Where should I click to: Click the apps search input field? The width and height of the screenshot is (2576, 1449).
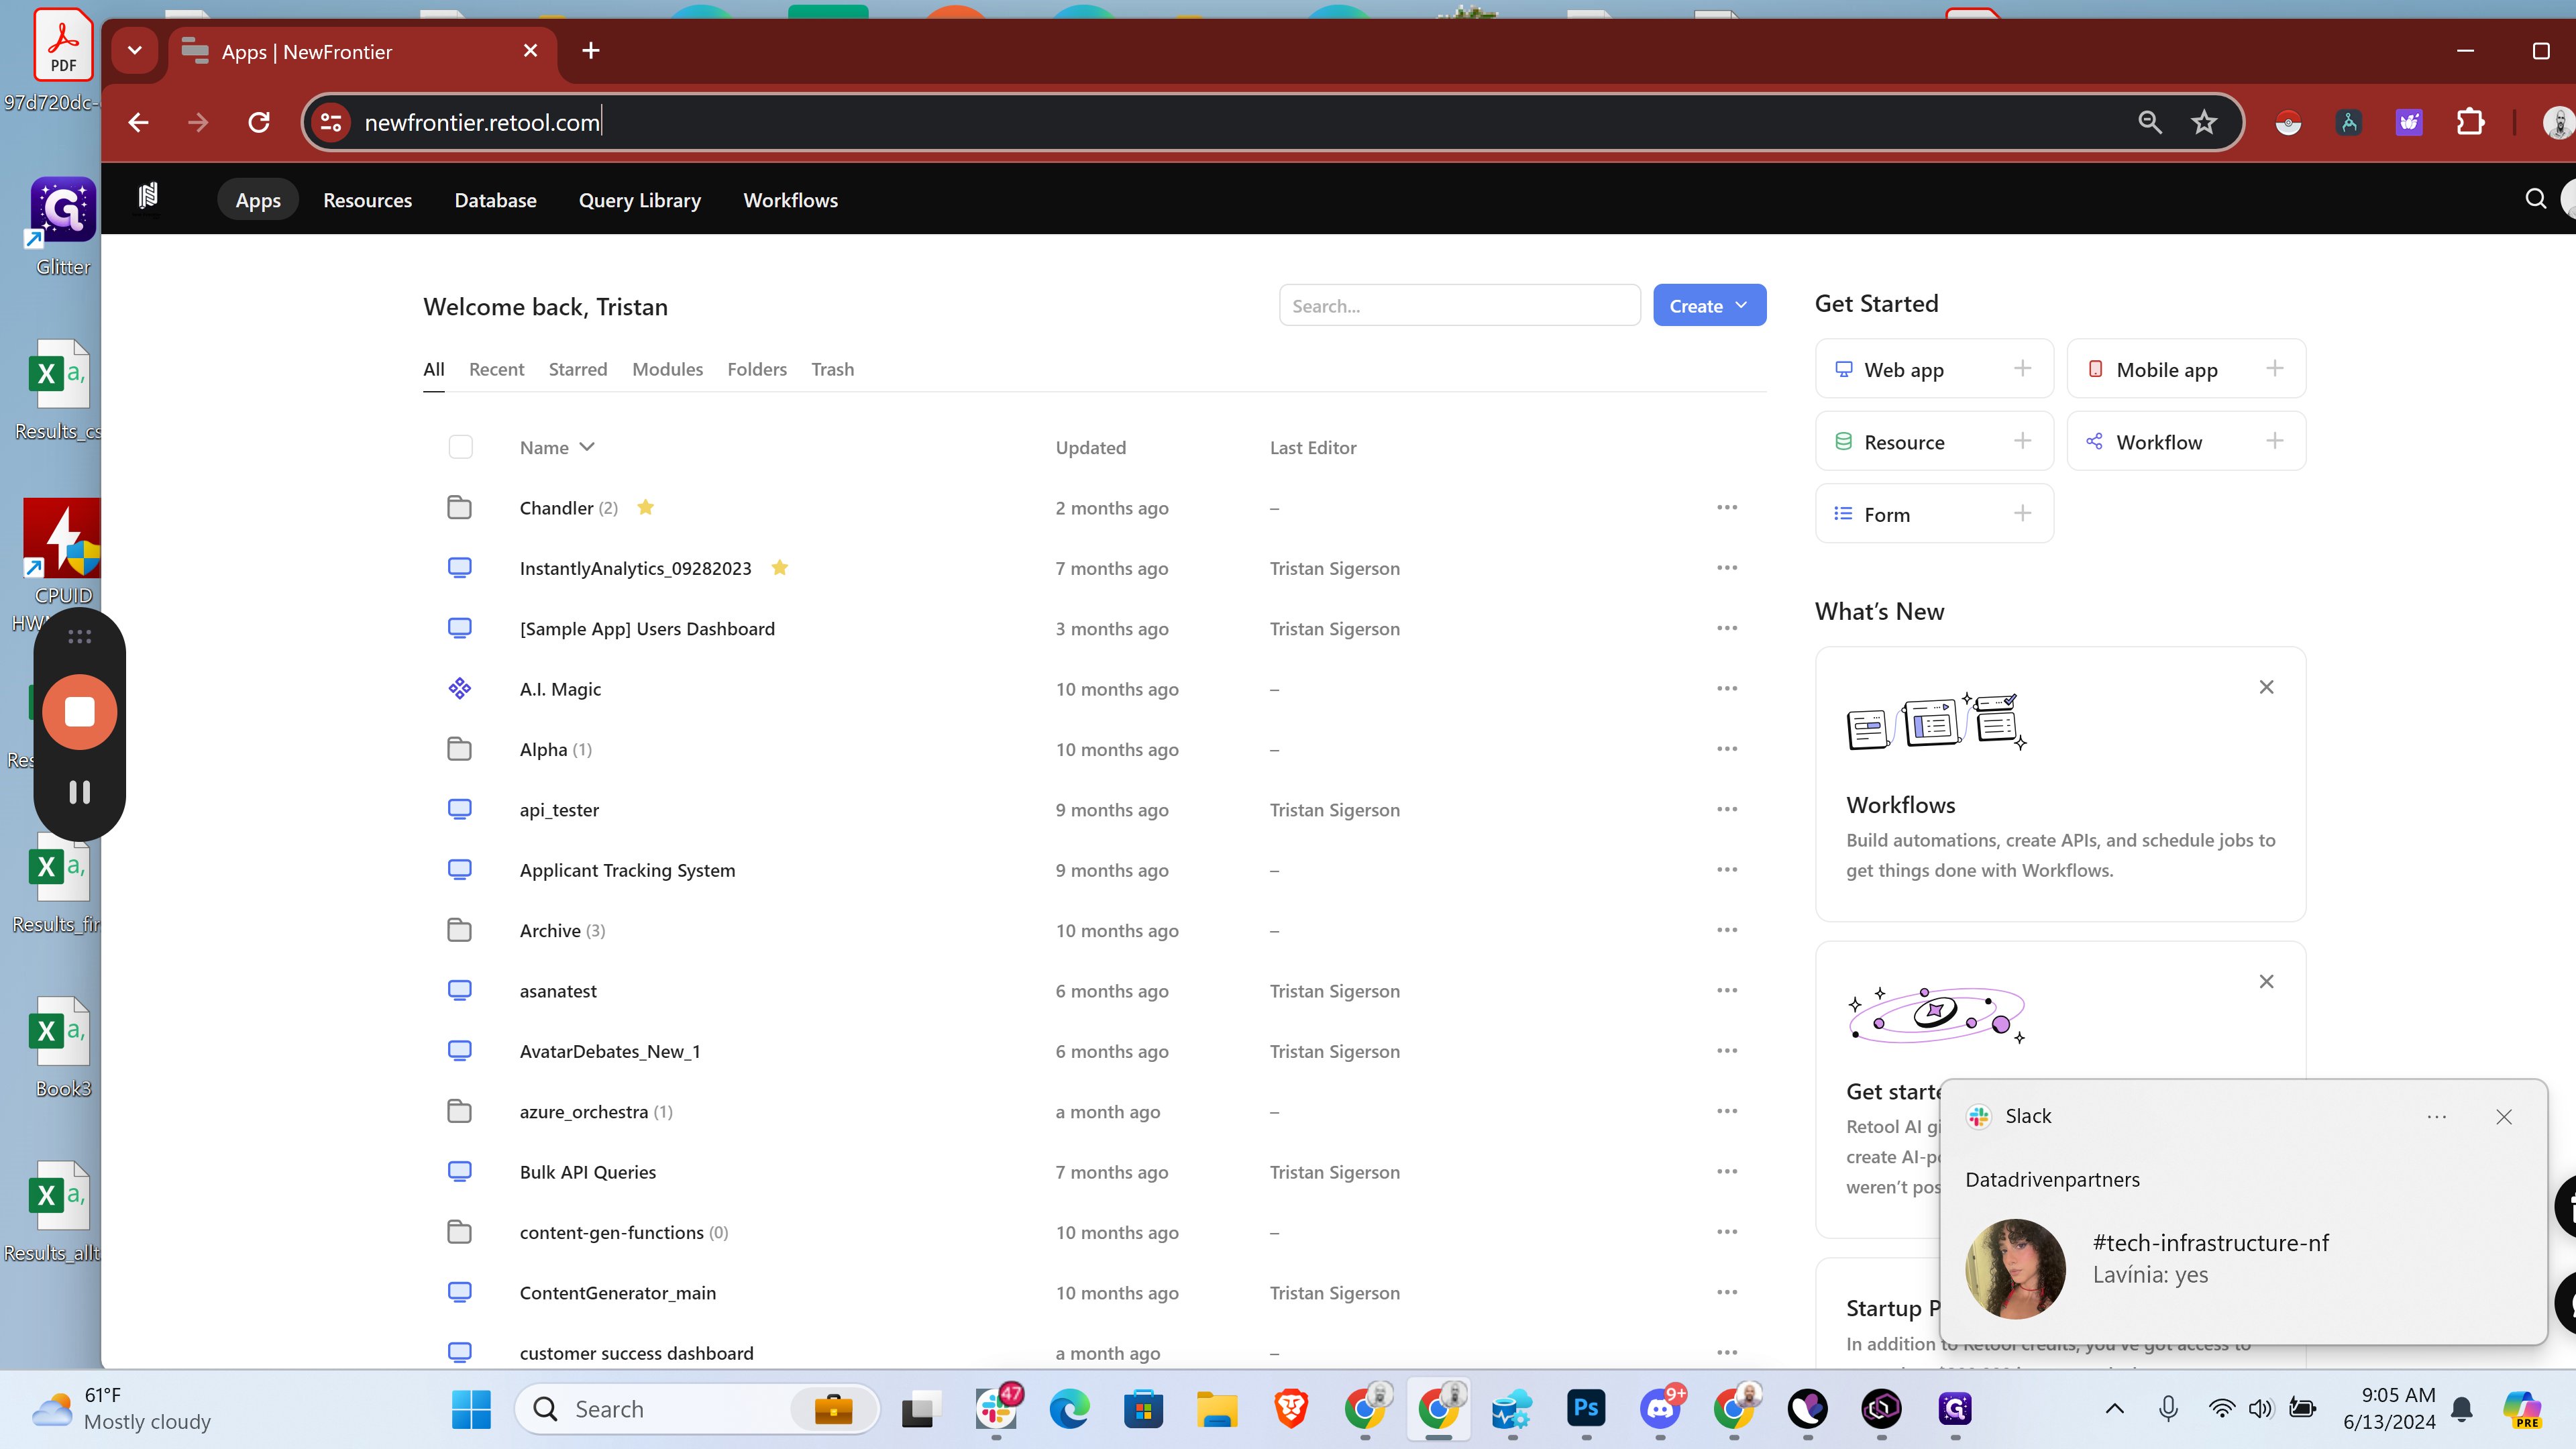click(x=1459, y=306)
